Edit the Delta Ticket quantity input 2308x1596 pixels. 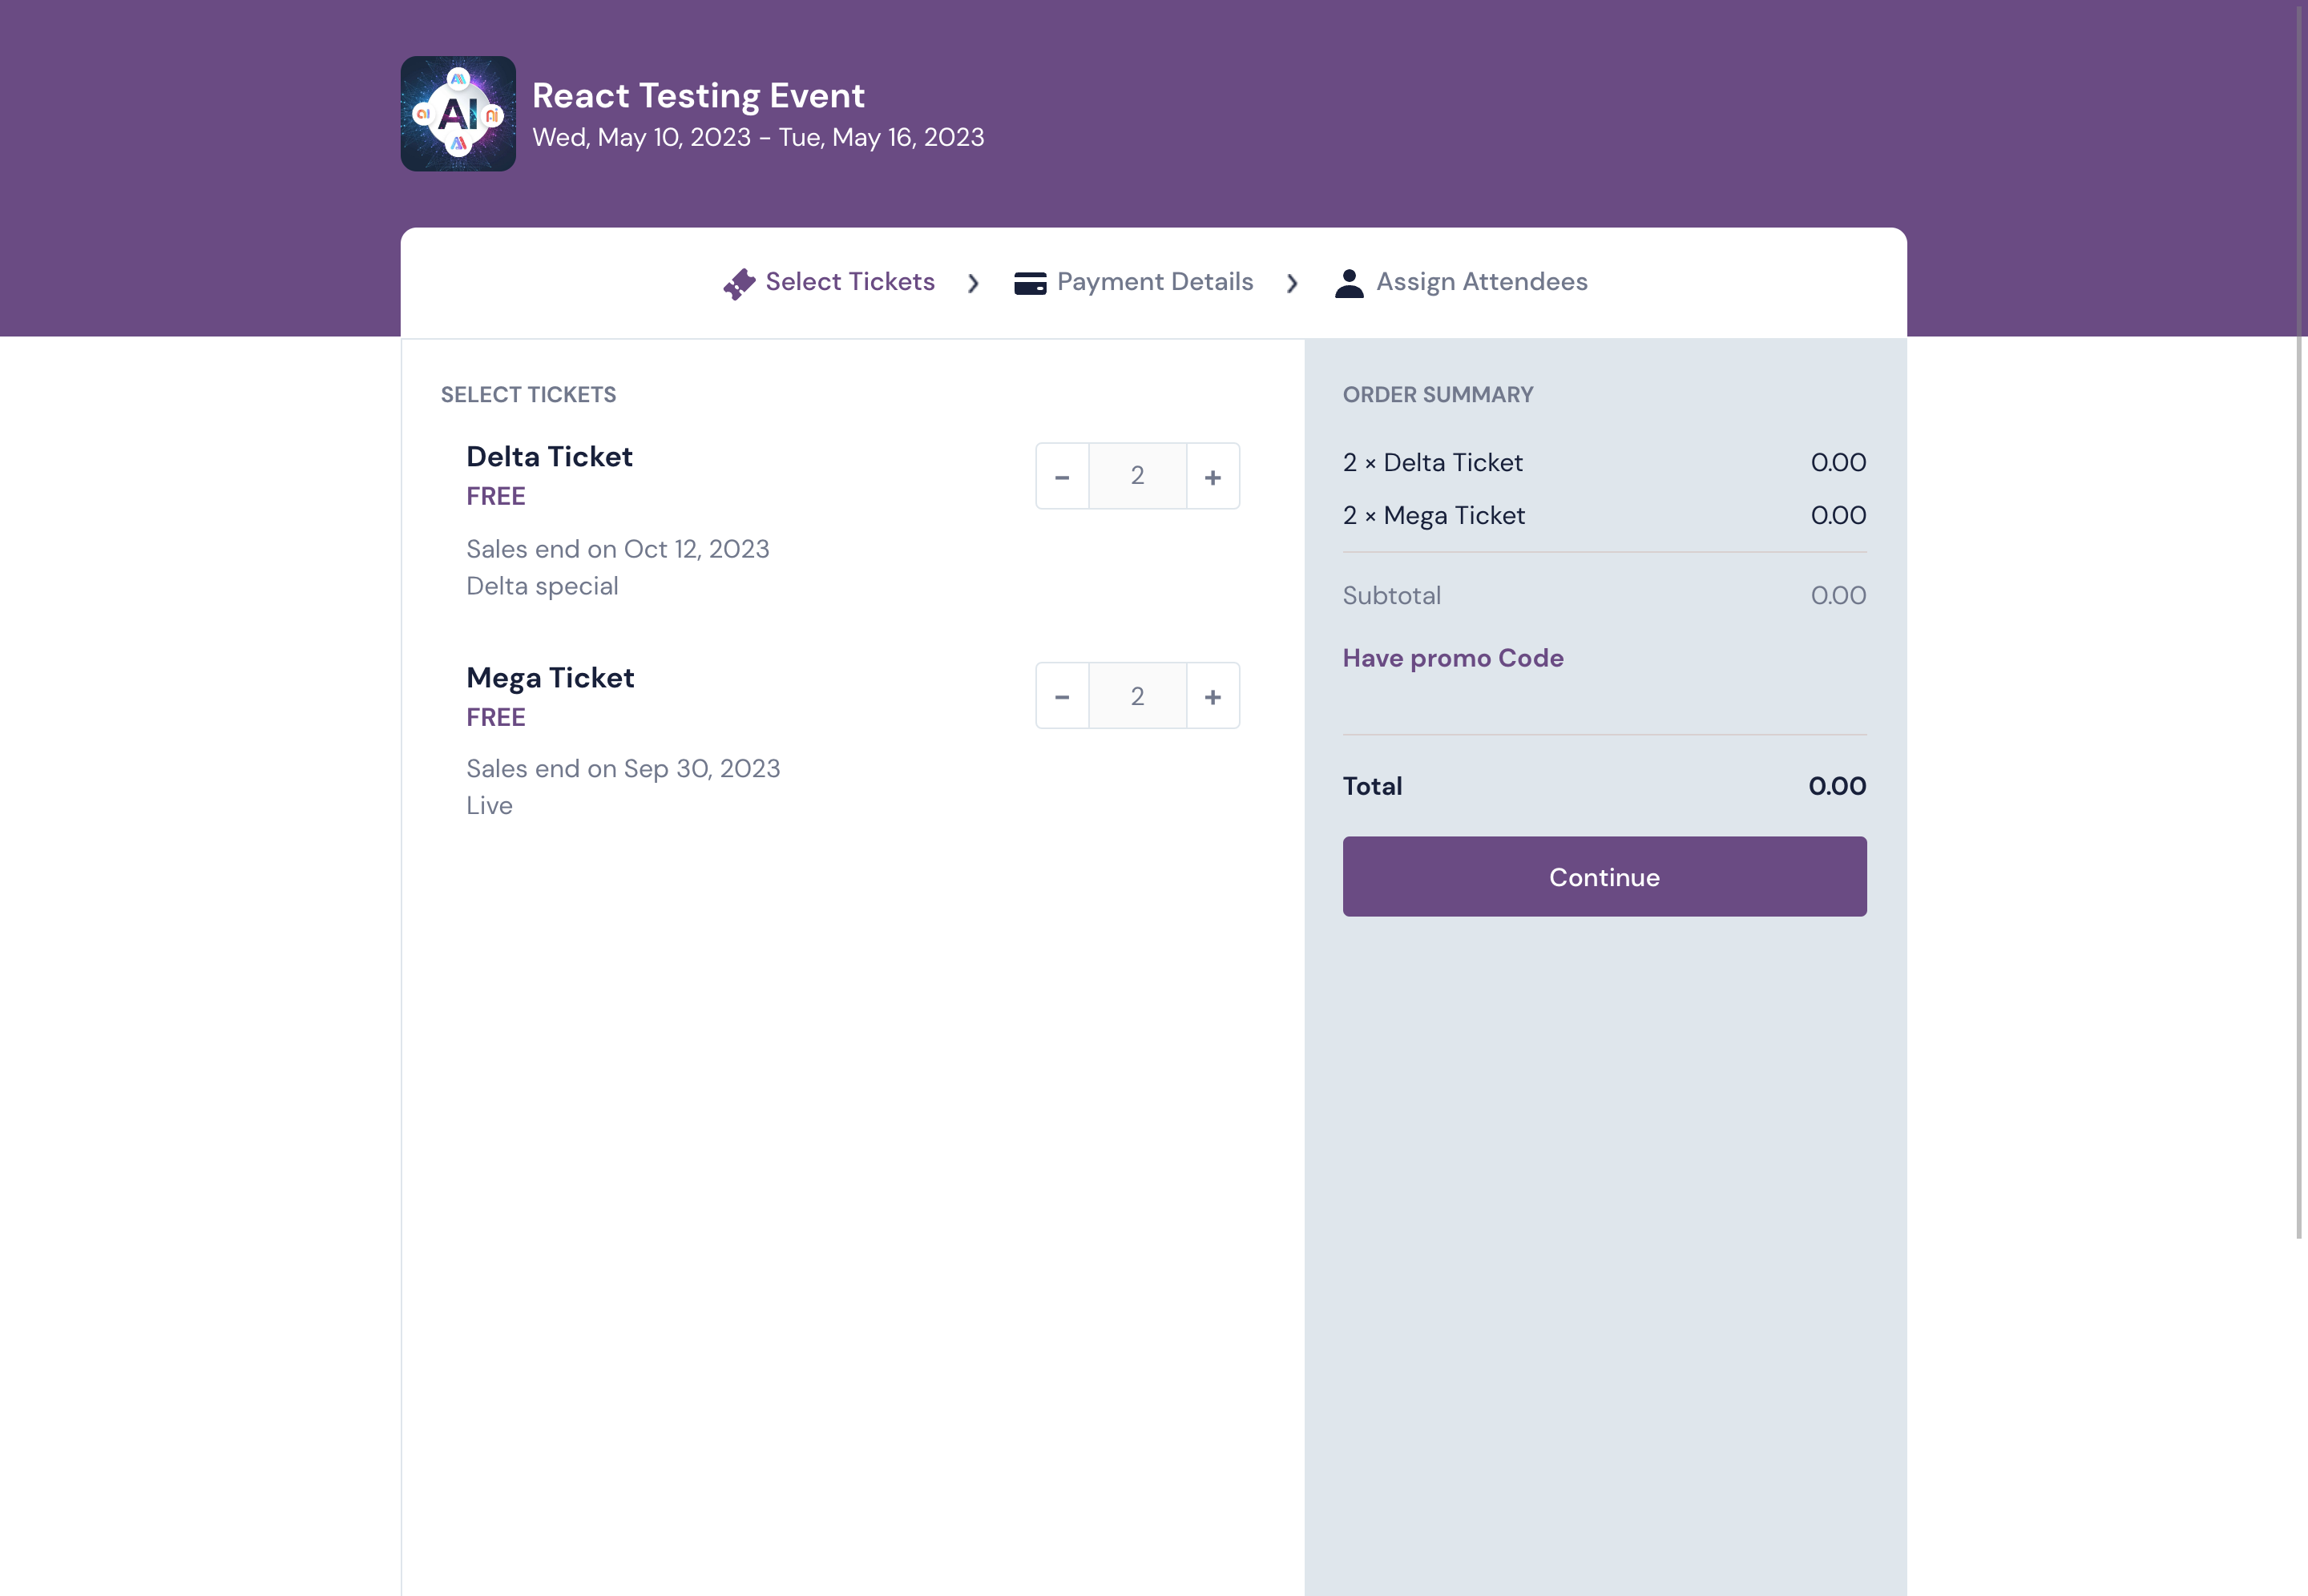click(1136, 475)
